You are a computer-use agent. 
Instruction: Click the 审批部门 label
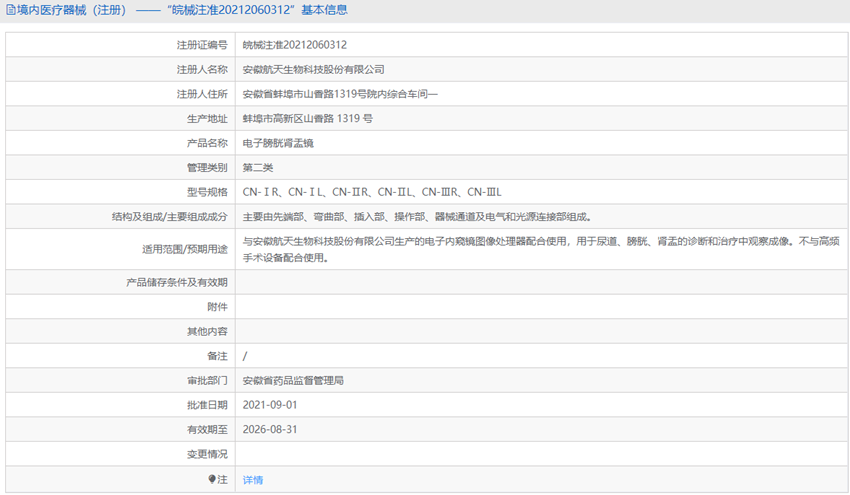[x=207, y=381]
